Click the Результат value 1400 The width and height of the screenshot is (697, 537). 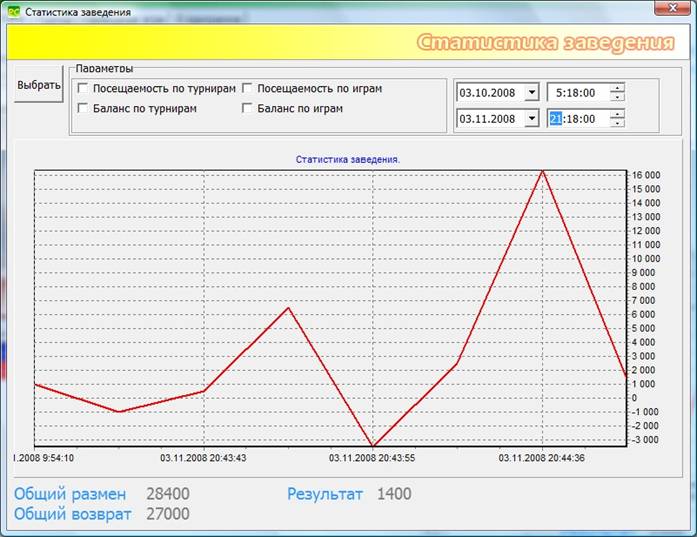(x=394, y=494)
